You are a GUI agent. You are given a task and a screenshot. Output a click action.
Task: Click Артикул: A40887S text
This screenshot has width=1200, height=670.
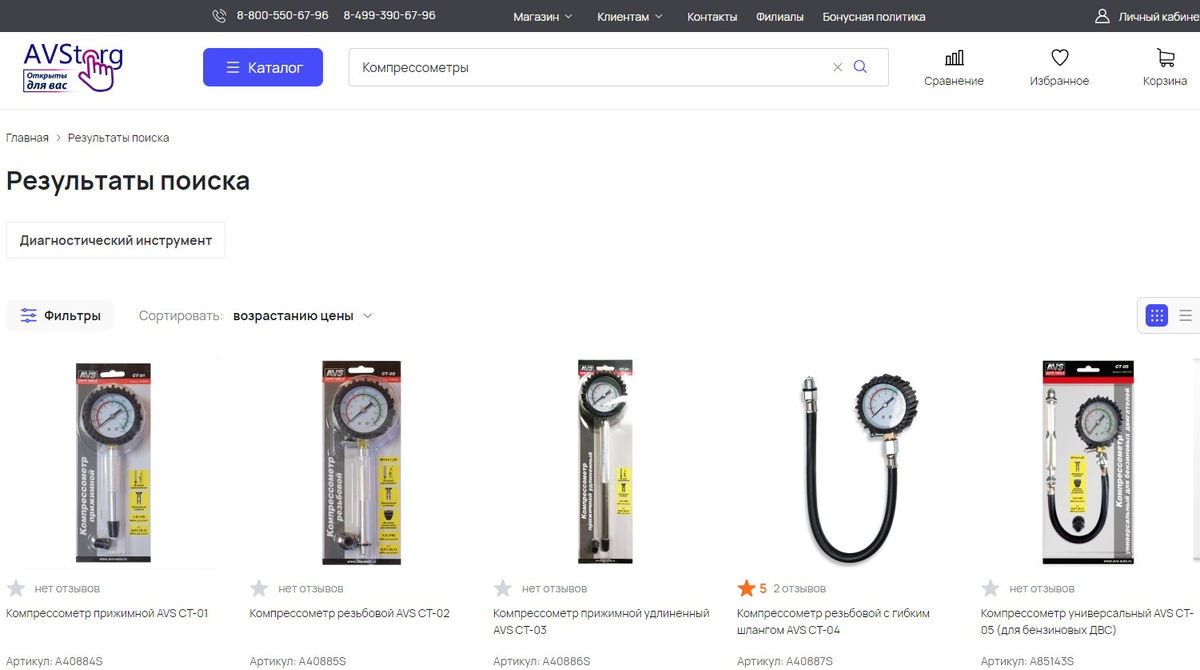click(x=785, y=661)
